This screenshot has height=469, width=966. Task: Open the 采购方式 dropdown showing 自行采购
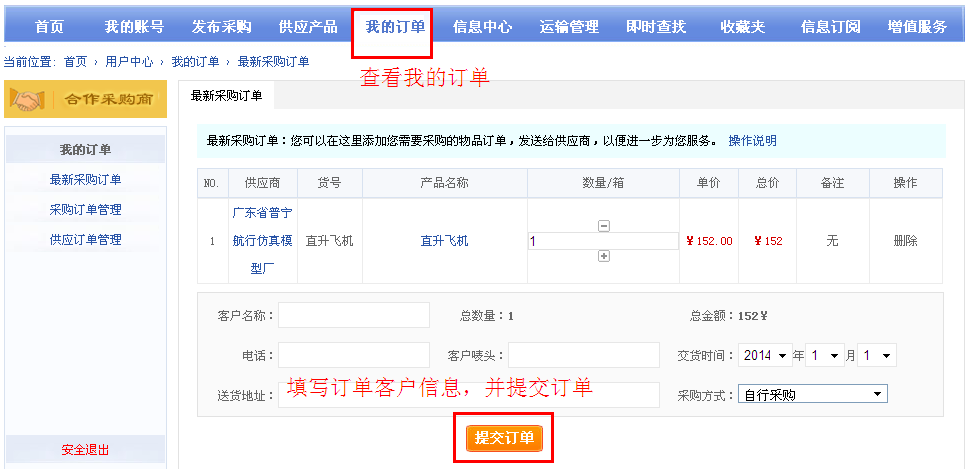click(813, 395)
